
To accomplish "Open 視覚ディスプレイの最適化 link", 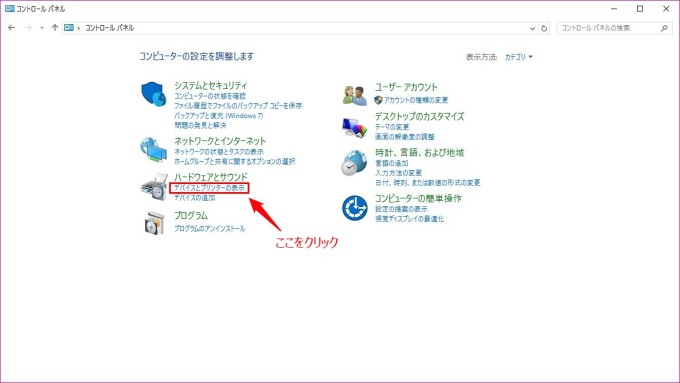I will coord(409,219).
